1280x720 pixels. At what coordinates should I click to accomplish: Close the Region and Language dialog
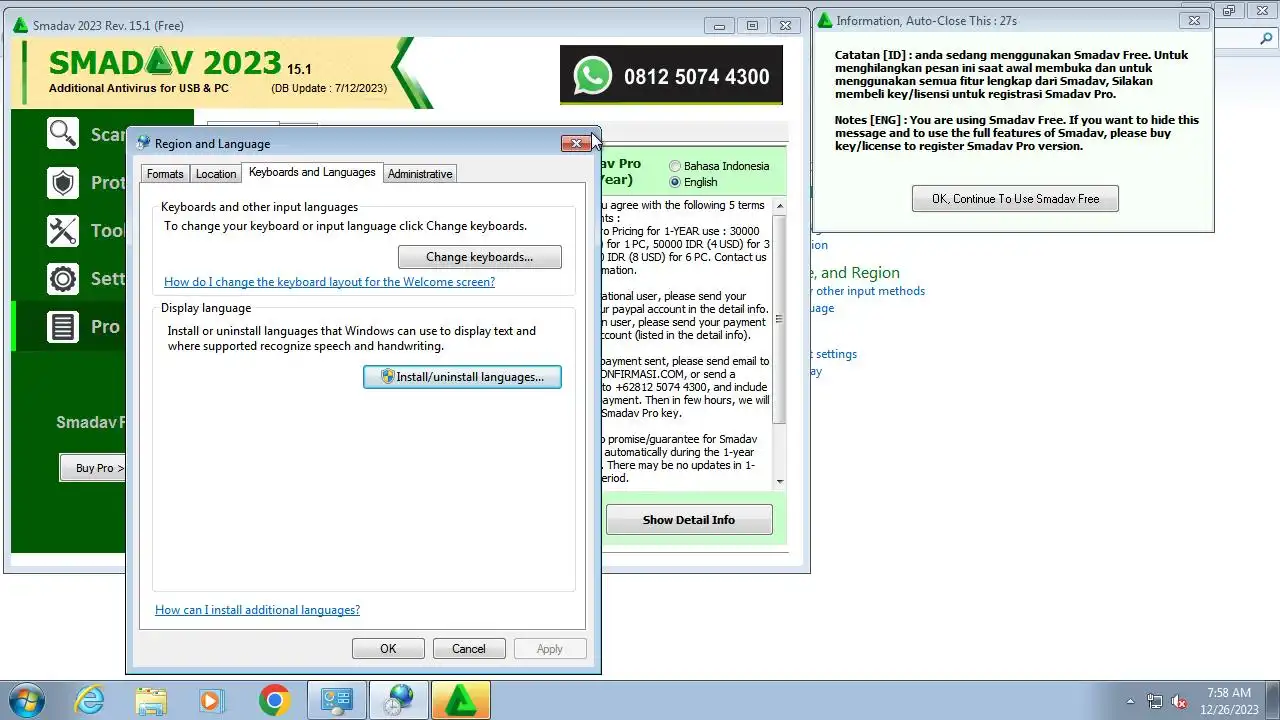tap(576, 144)
